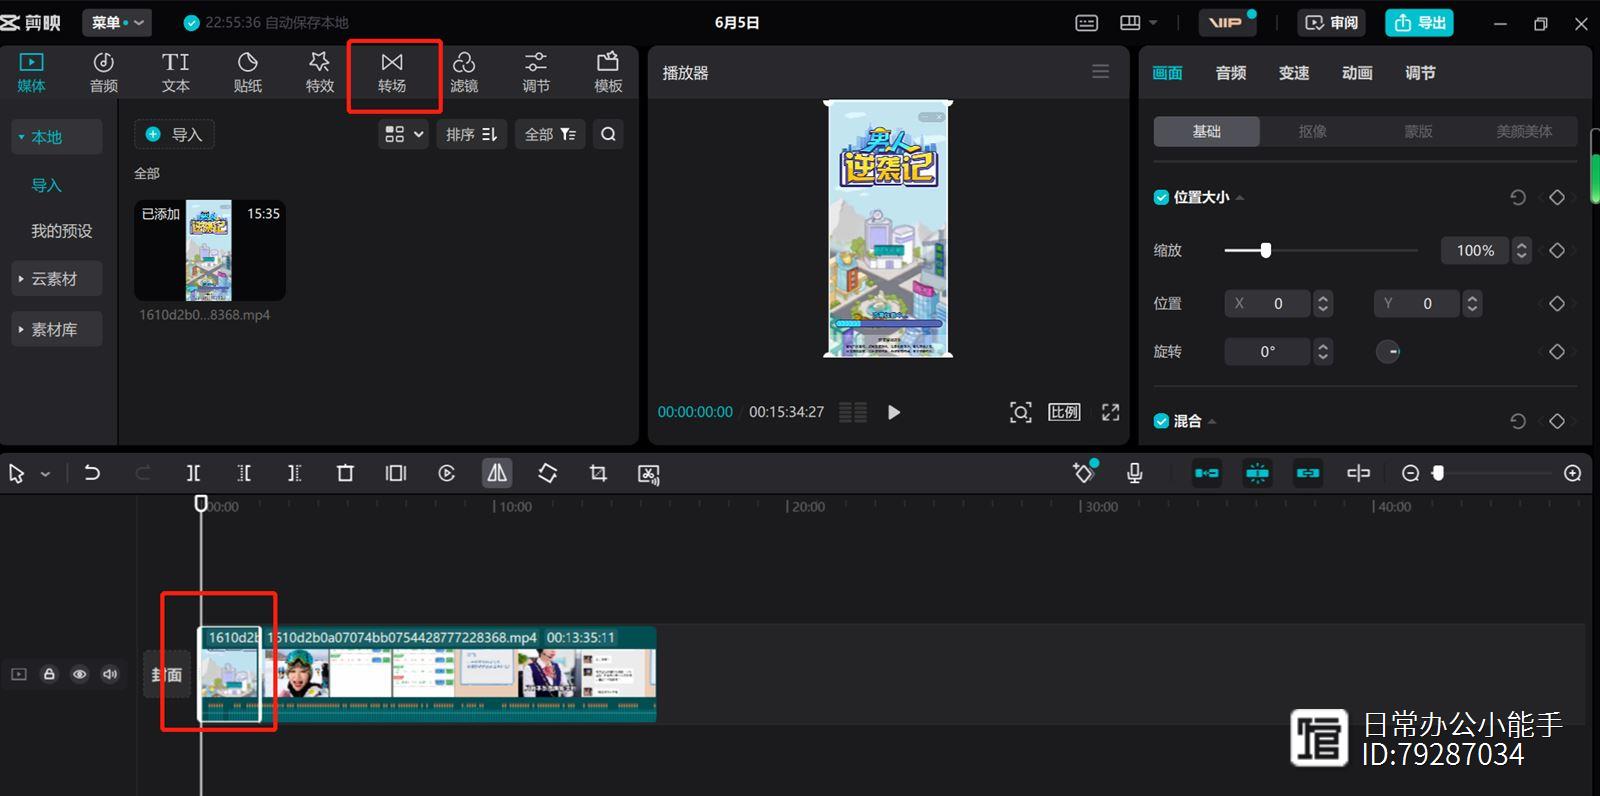Select the 1610d2b0...8368.mp4 media thumbnail
Viewport: 1600px width, 796px height.
(210, 250)
